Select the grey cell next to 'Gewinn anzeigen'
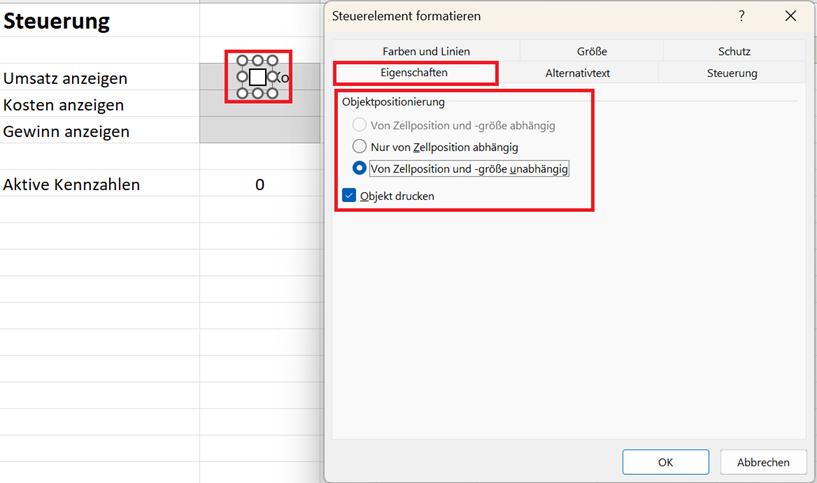The height and width of the screenshot is (483, 817). [260, 130]
